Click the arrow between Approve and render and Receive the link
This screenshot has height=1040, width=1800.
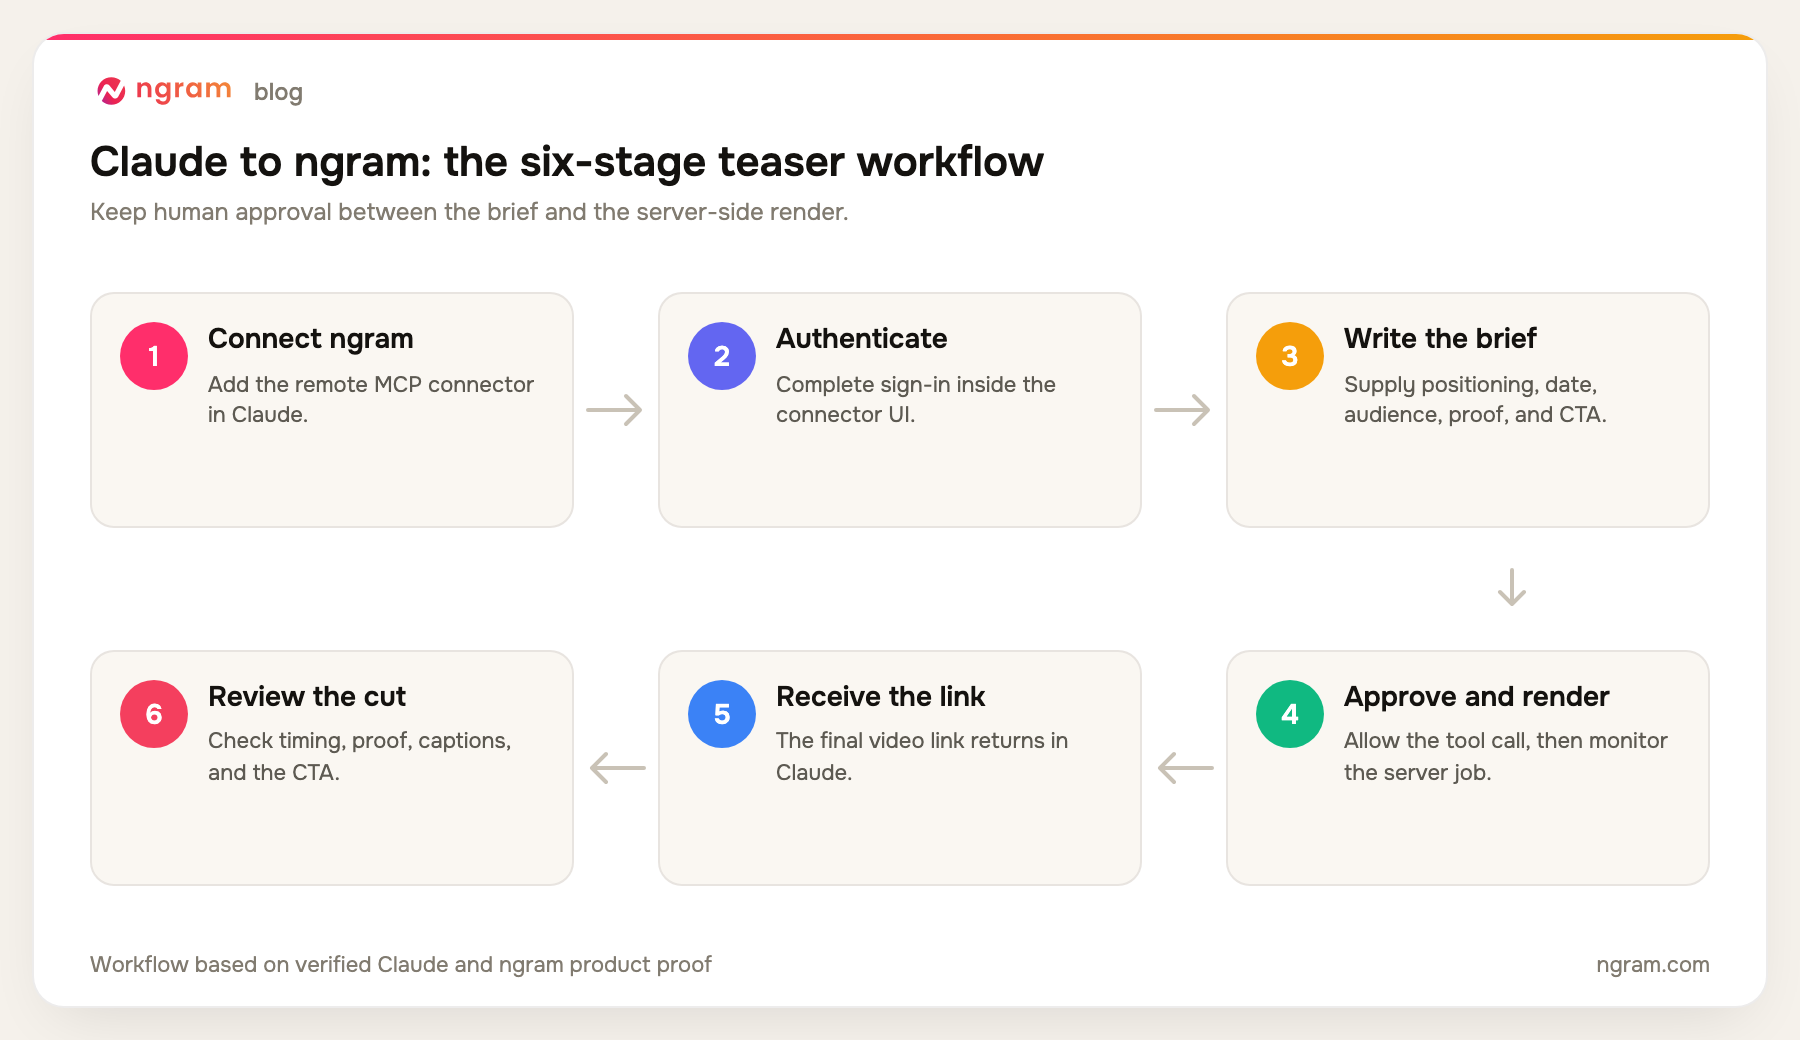[1186, 768]
